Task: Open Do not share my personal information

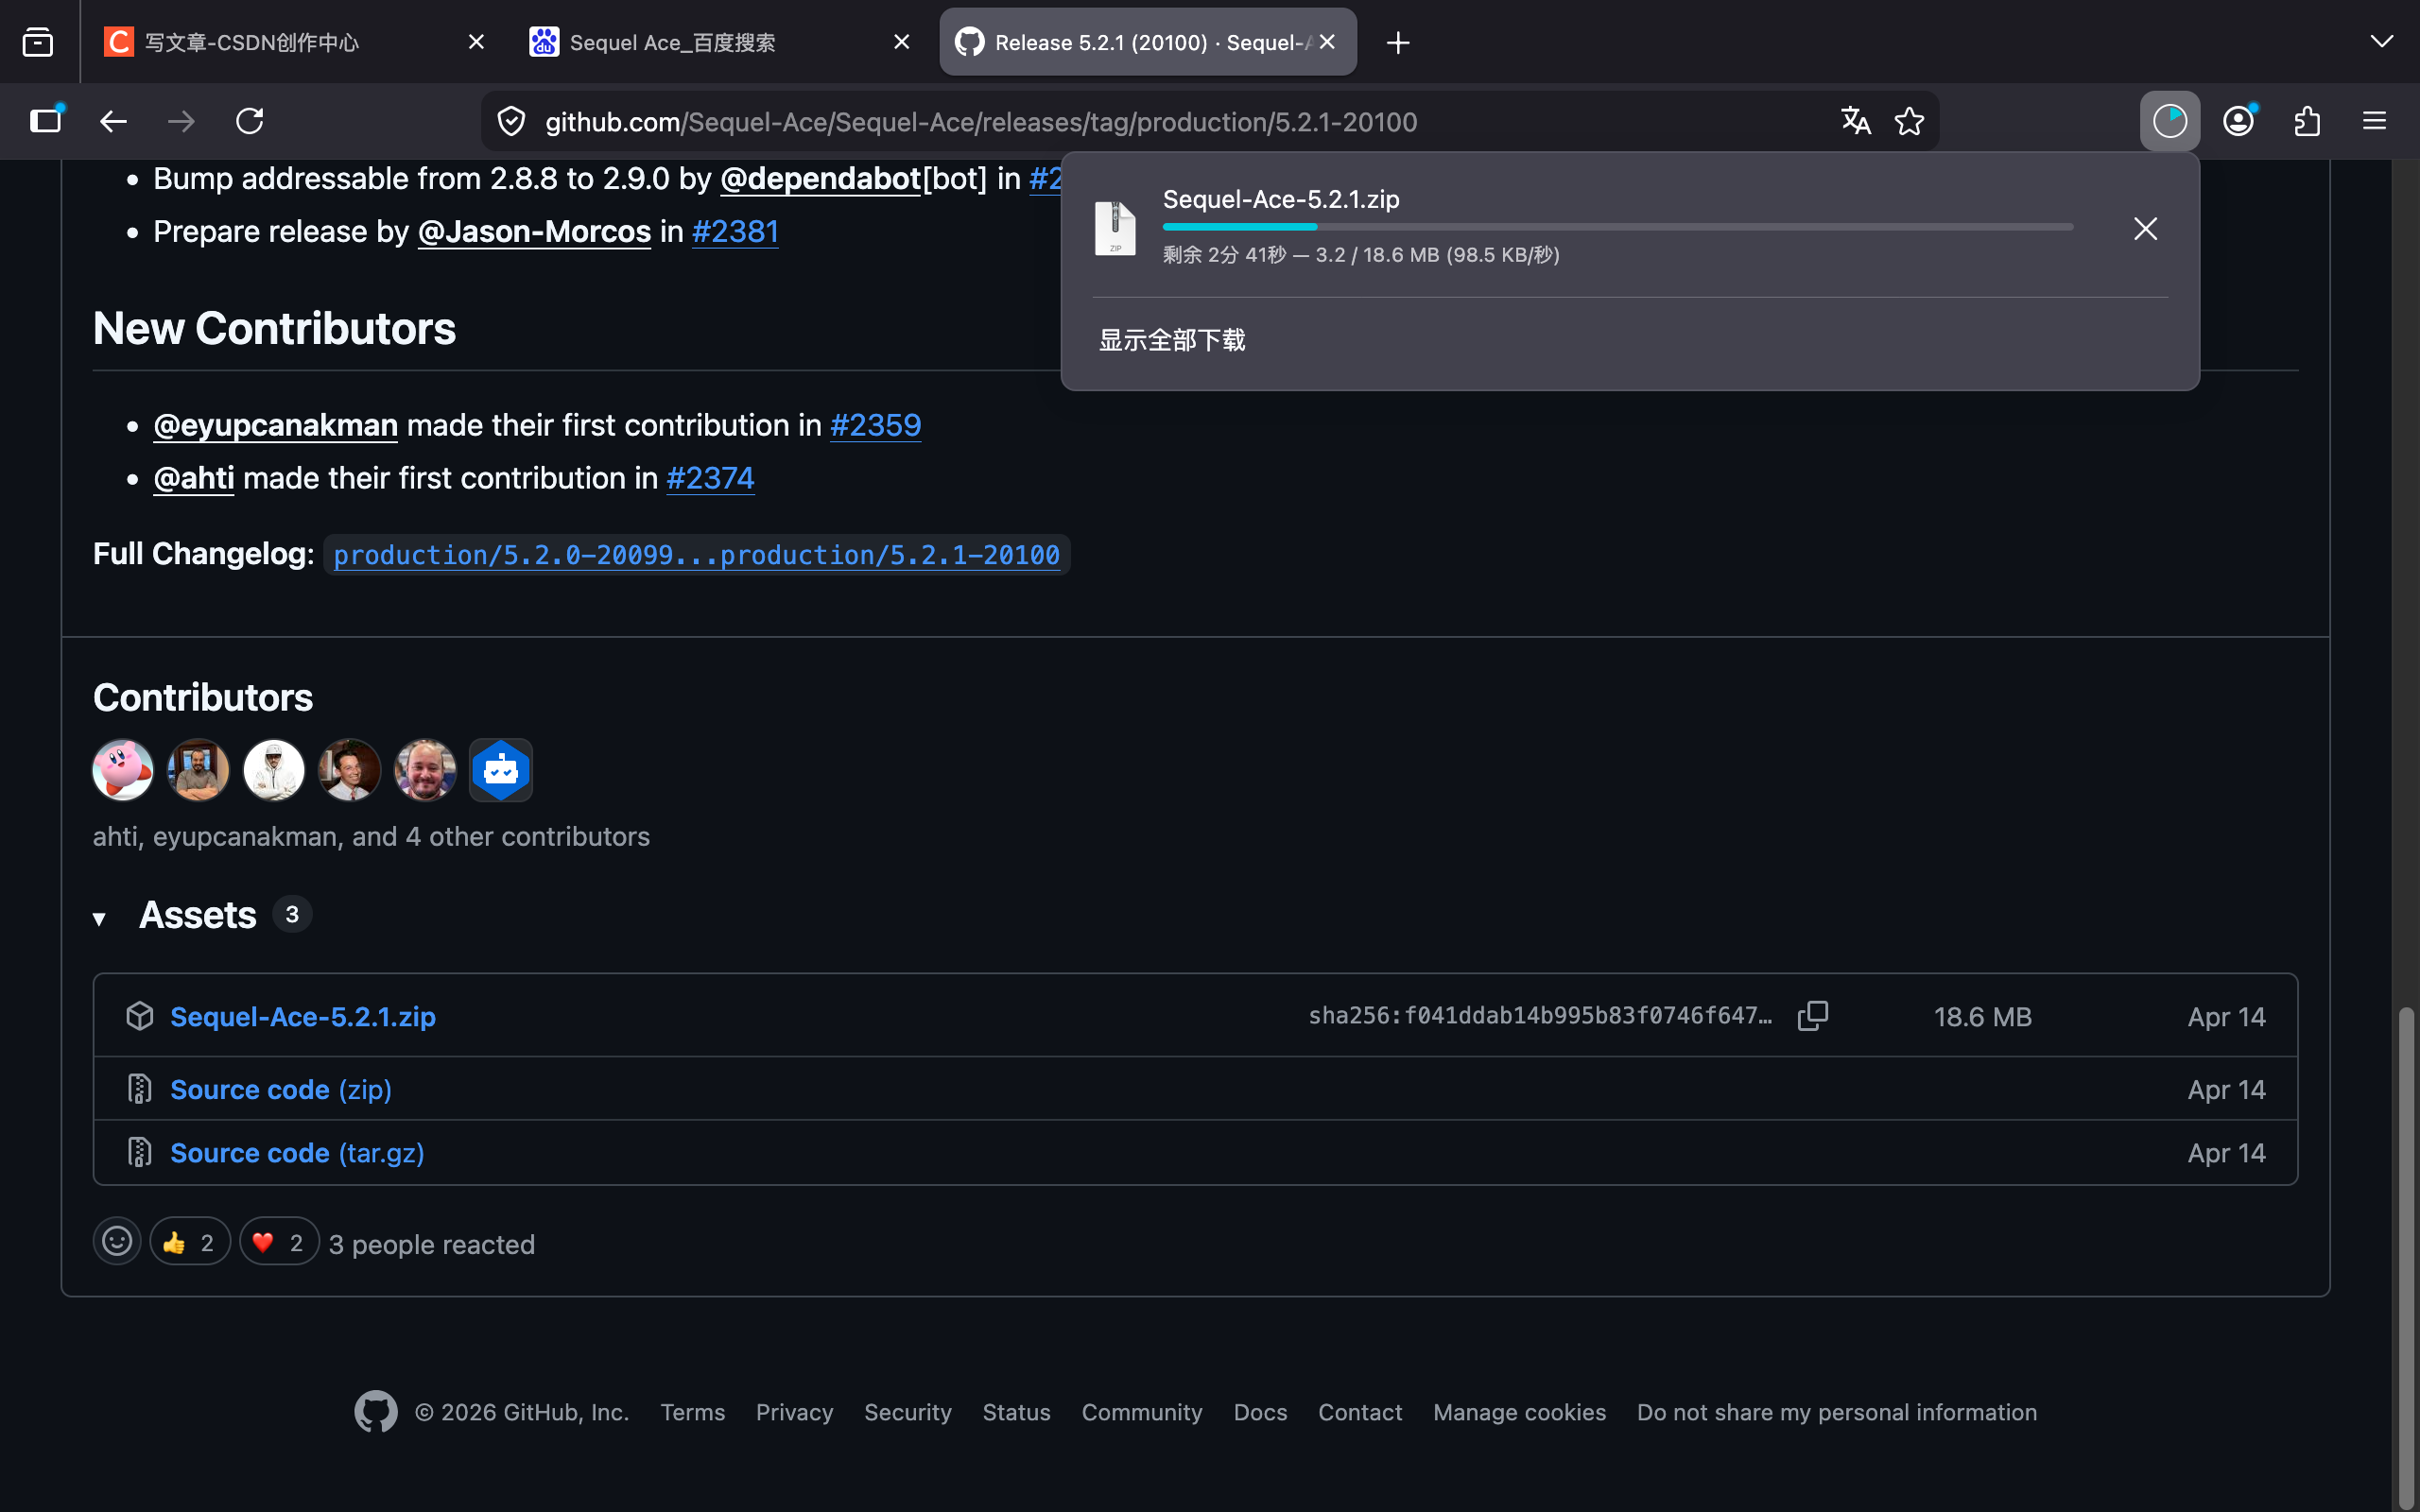Action: click(x=1836, y=1412)
